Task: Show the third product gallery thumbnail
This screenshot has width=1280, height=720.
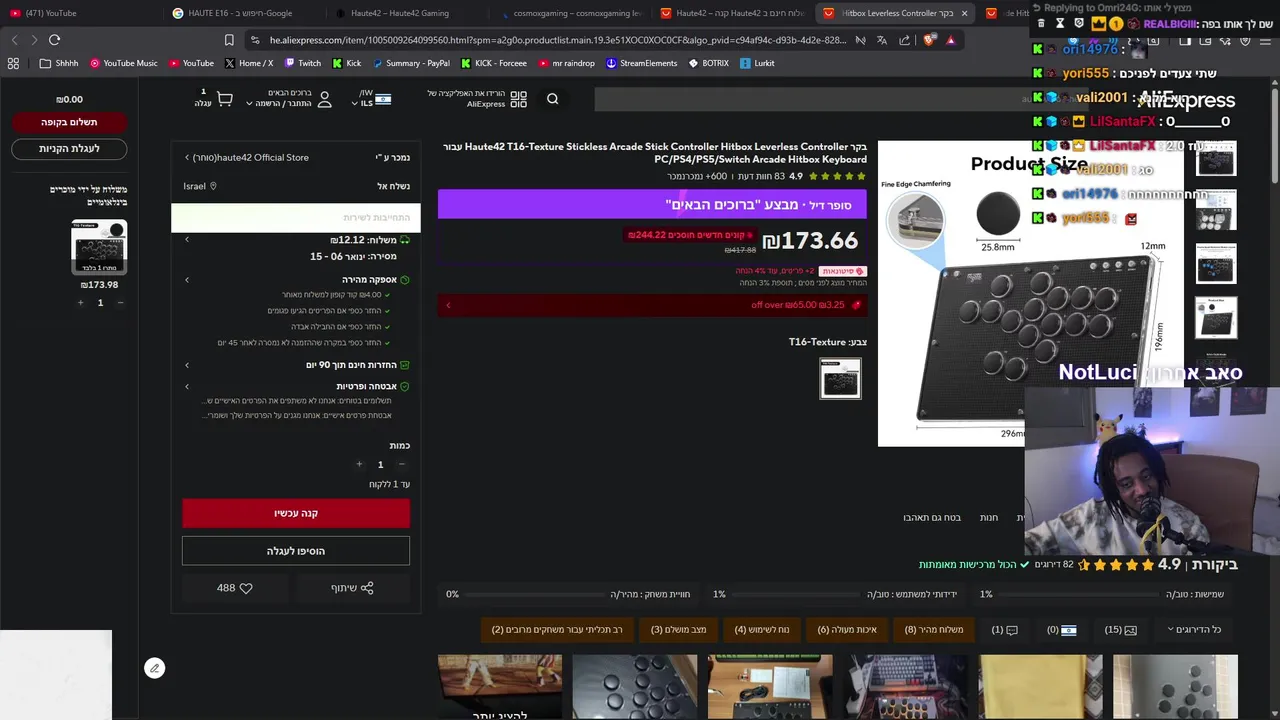Action: point(1216,264)
